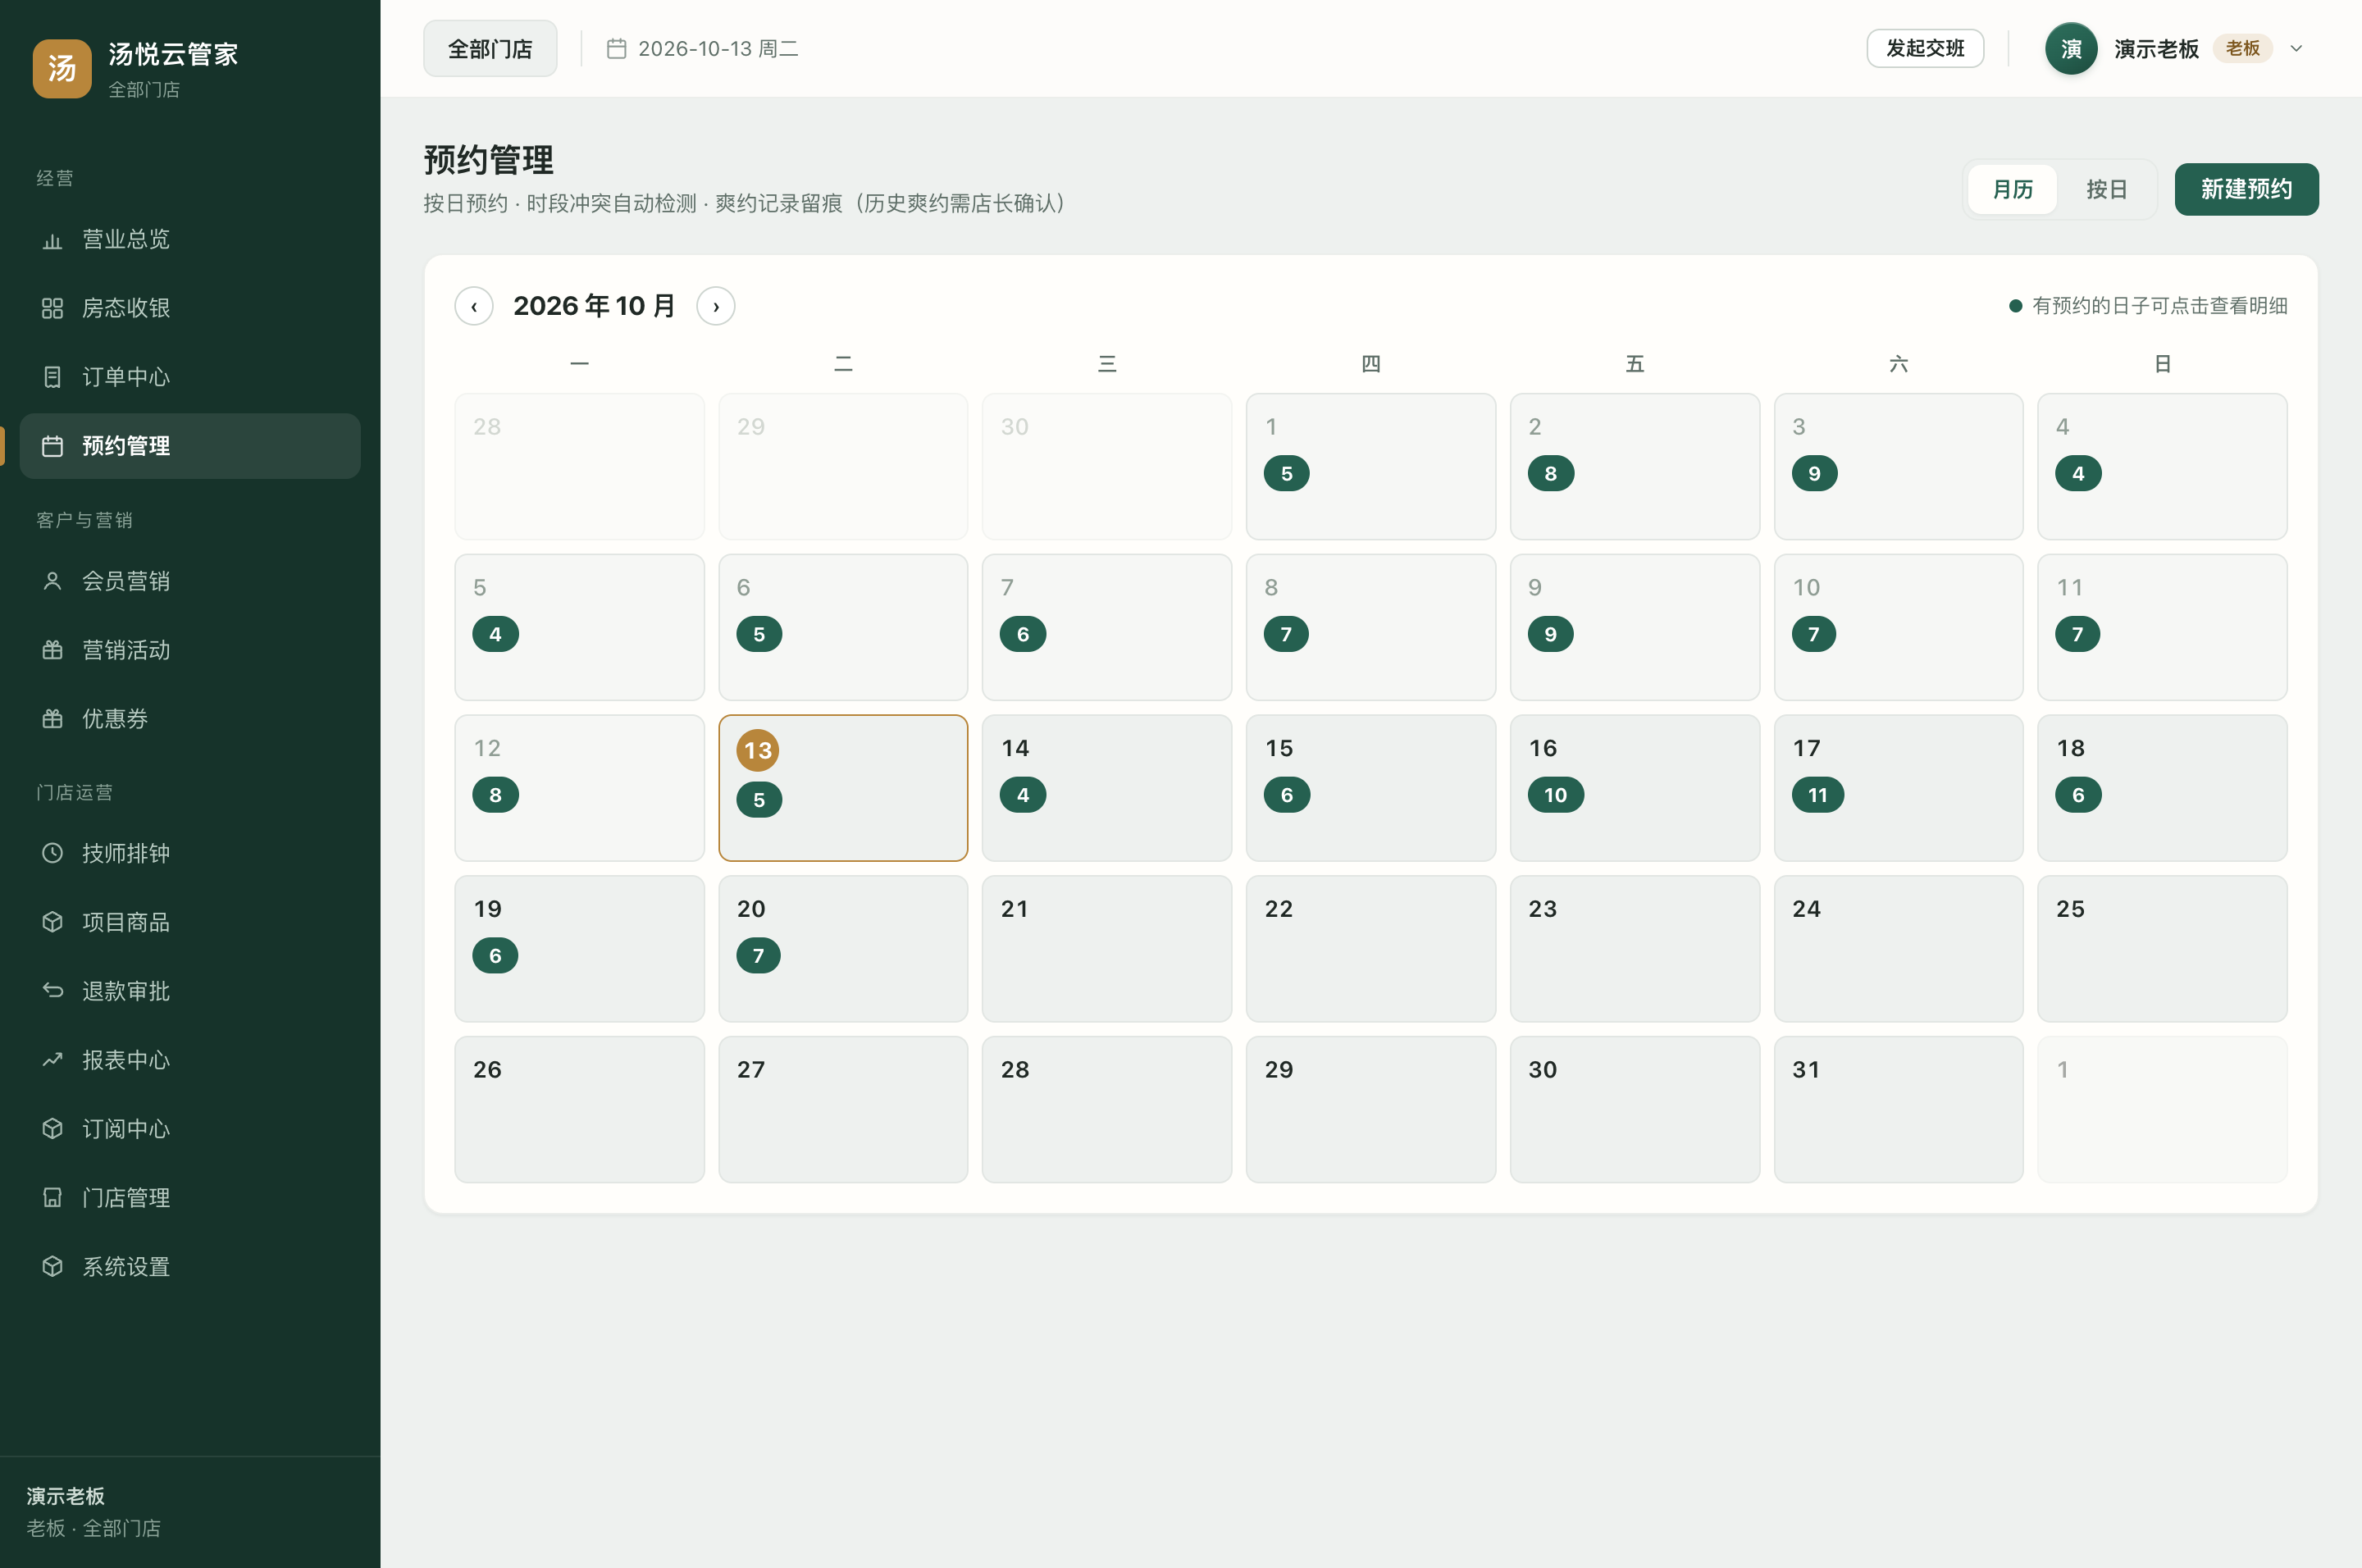Select October 25 day cell
Viewport: 2362px width, 1568px height.
2162,949
